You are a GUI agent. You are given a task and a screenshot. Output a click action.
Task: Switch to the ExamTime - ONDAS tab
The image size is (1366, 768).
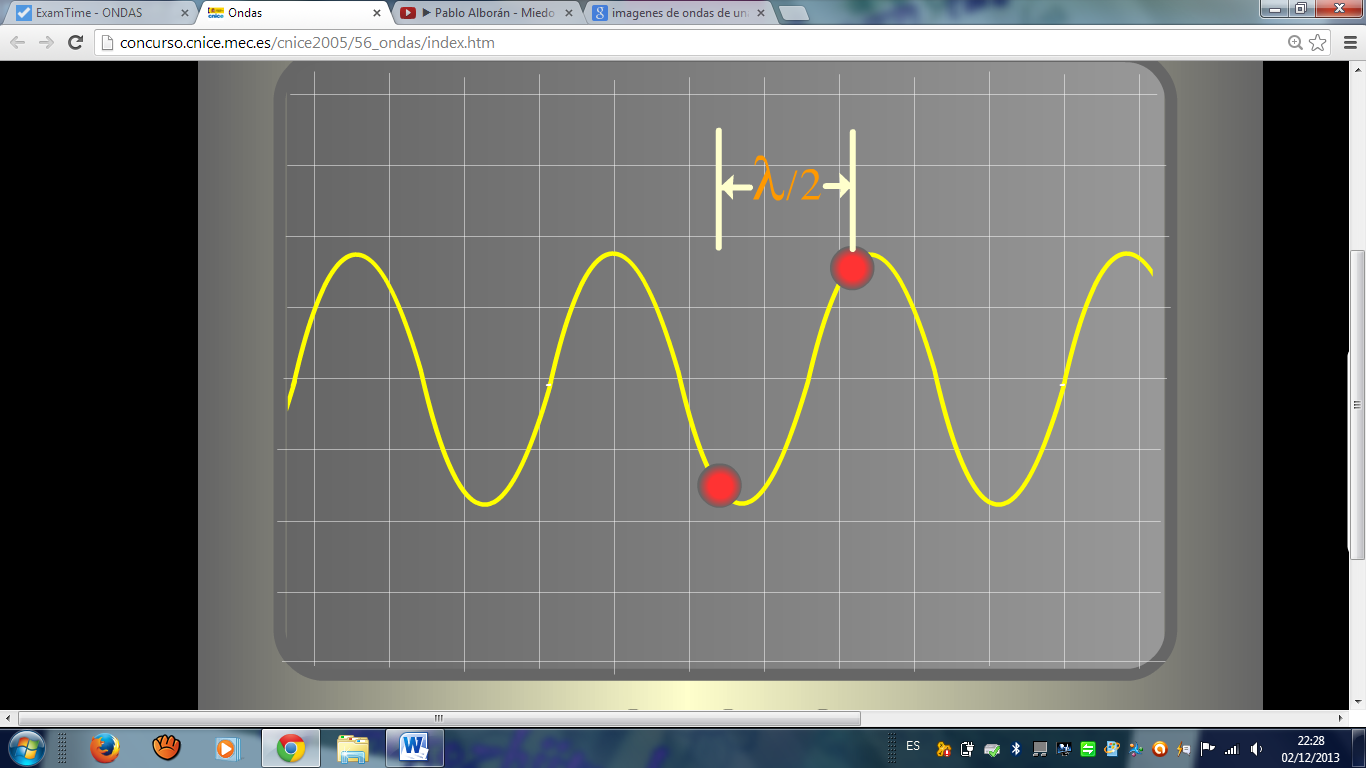(95, 13)
